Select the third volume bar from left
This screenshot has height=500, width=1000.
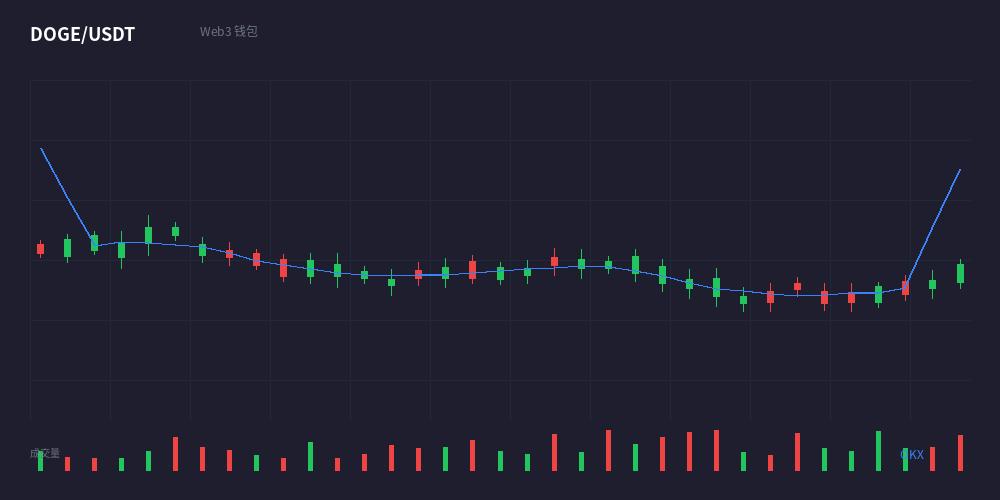click(x=94, y=464)
